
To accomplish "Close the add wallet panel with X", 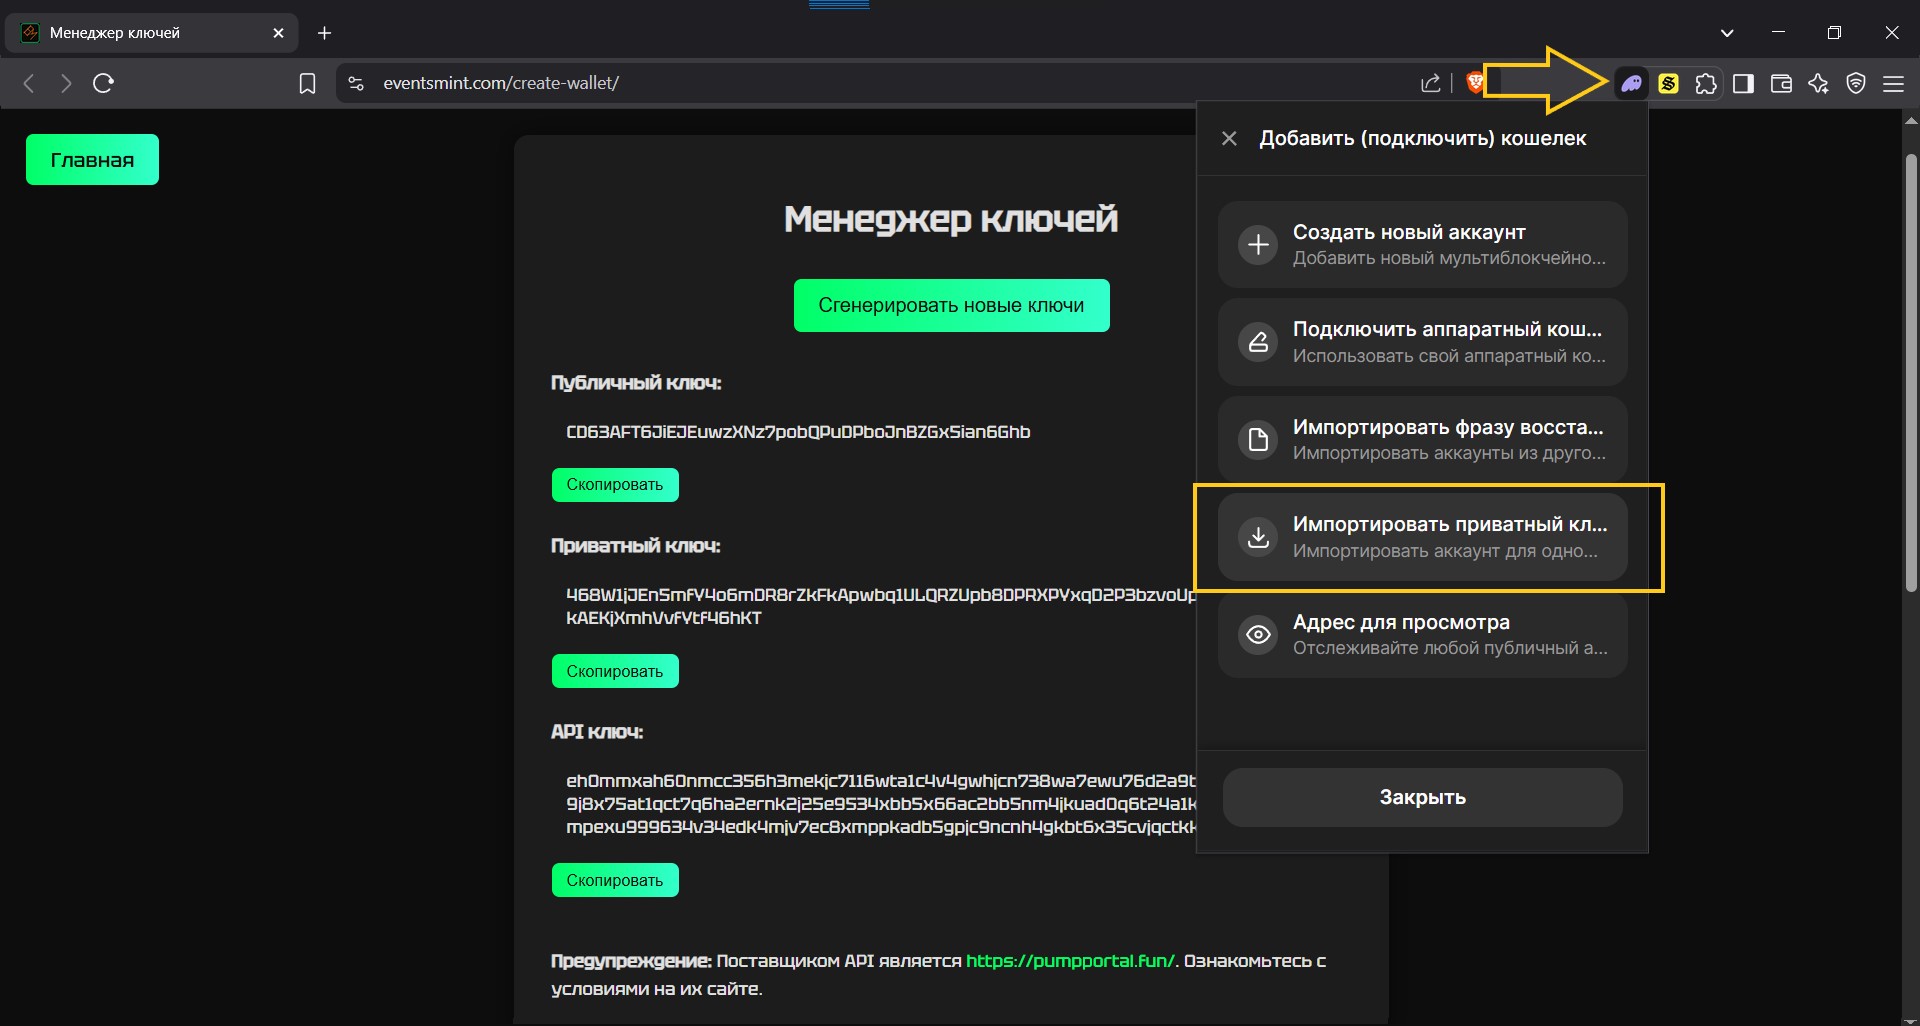I will [x=1229, y=139].
